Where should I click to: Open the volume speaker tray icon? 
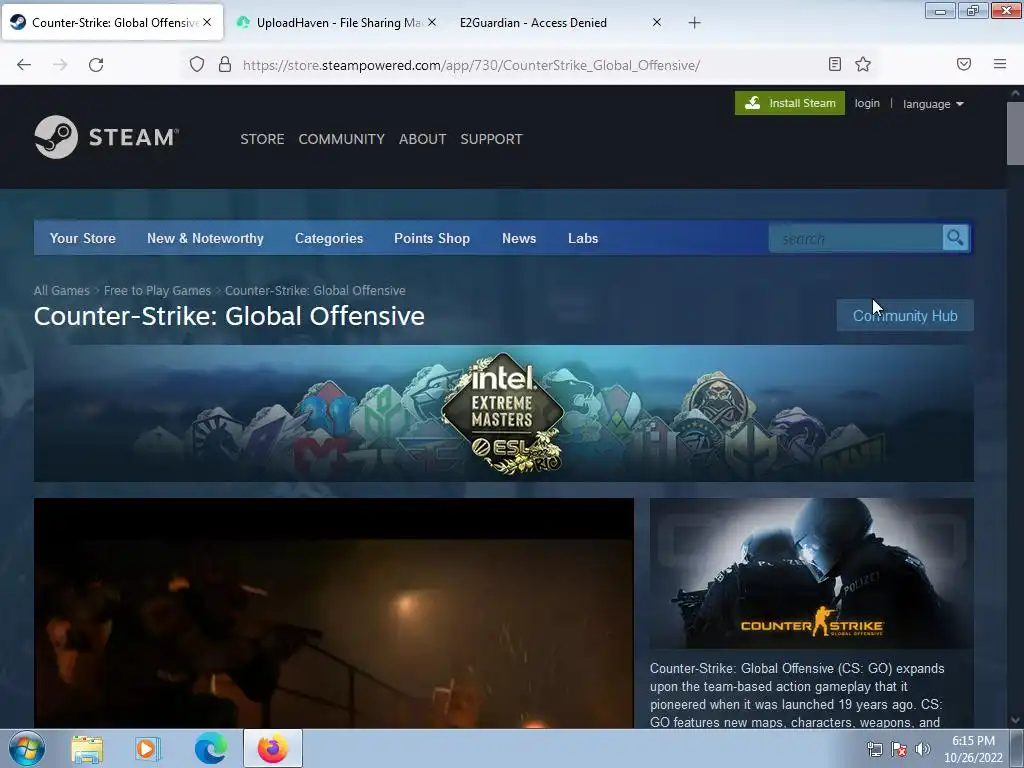(x=922, y=749)
